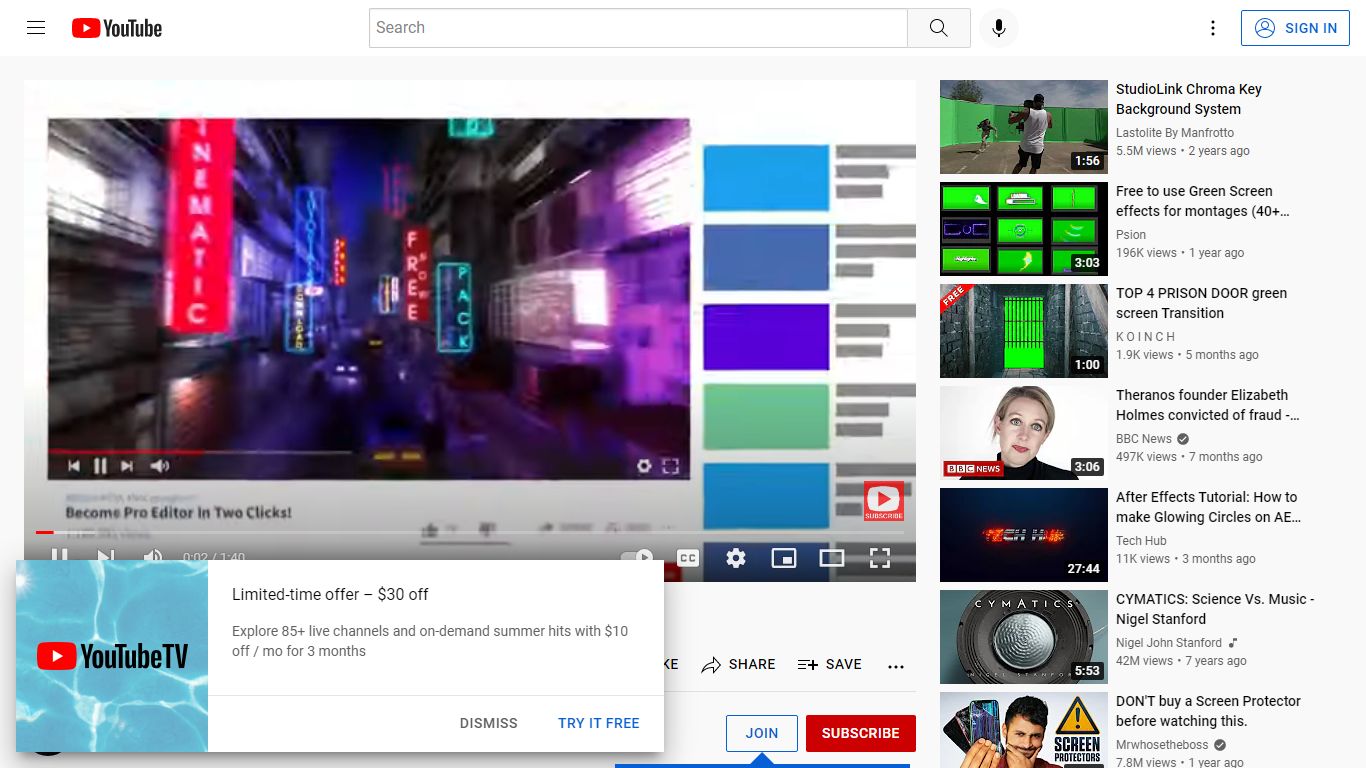Screen dimensions: 1366x768
Task: Click the 'Theranos founder Elizabeth Holmes' title
Action: [1208, 405]
